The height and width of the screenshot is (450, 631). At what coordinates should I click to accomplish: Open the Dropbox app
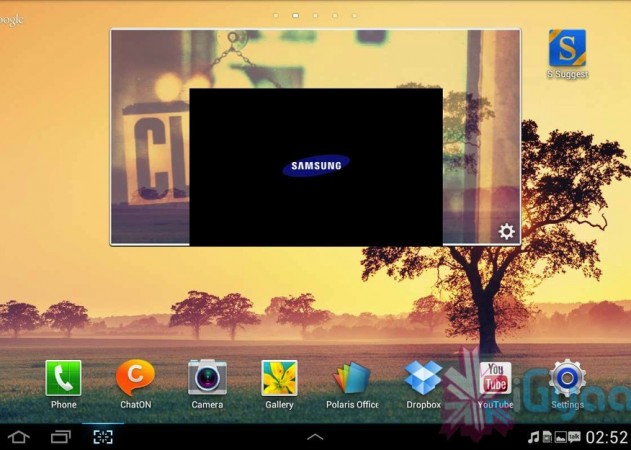[423, 378]
